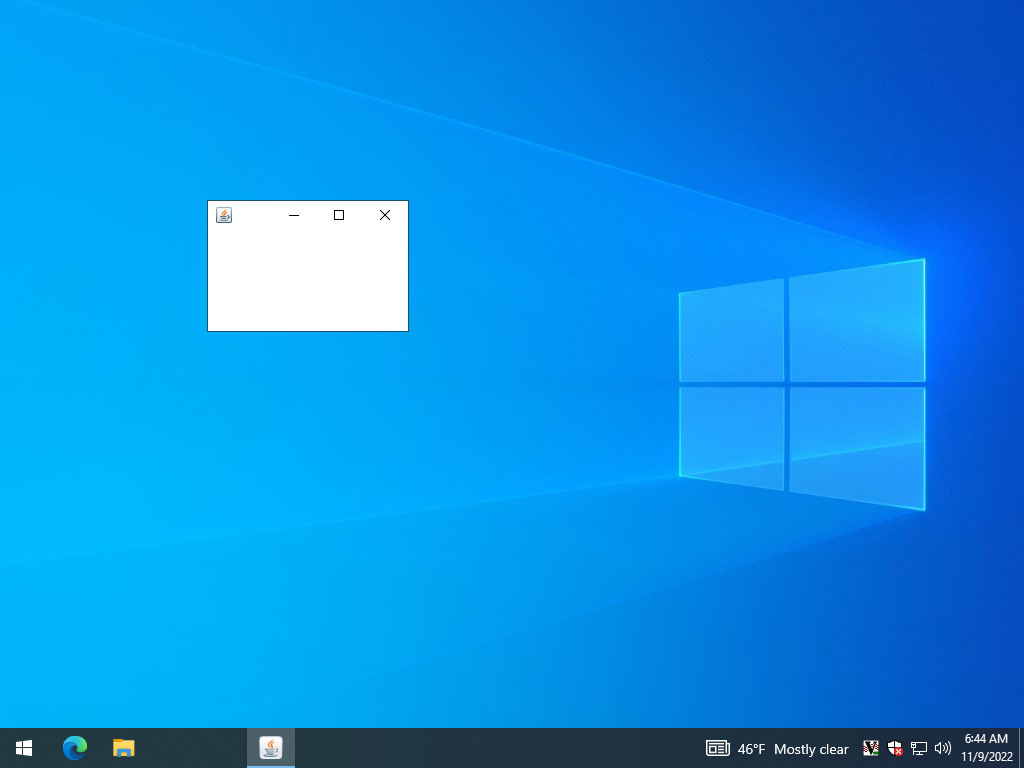Click inside the blank white Java window area
The image size is (1024, 768).
[308, 280]
